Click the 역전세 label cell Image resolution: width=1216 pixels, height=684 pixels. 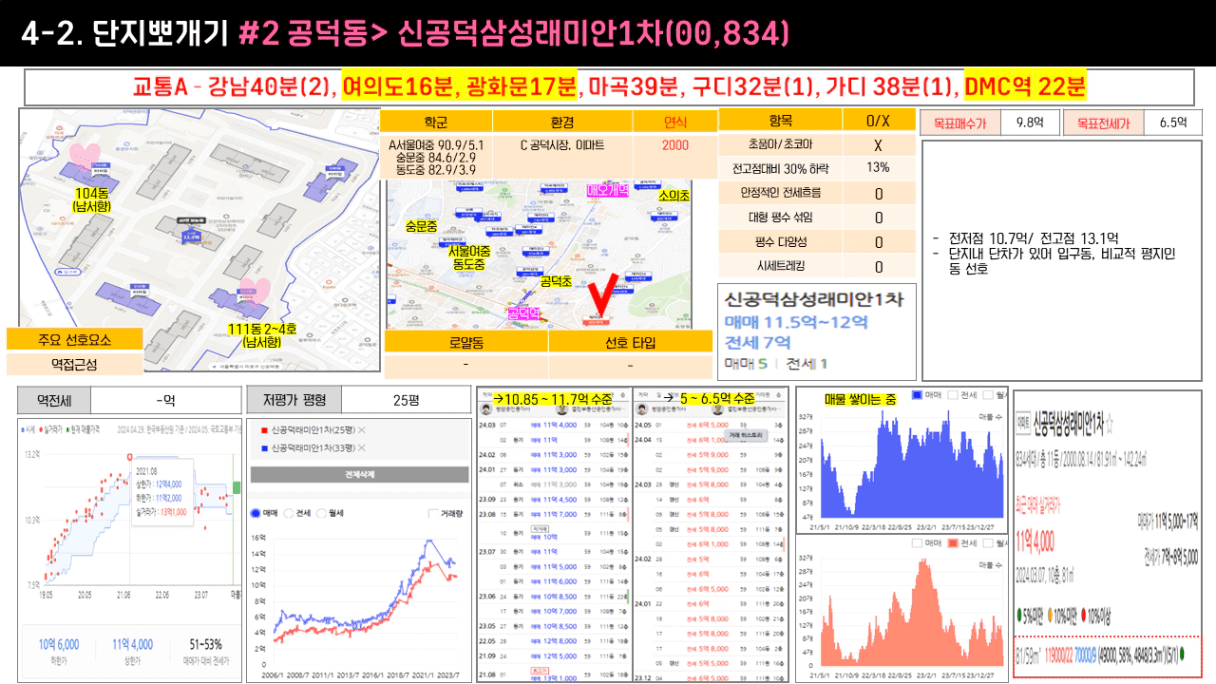coord(52,400)
